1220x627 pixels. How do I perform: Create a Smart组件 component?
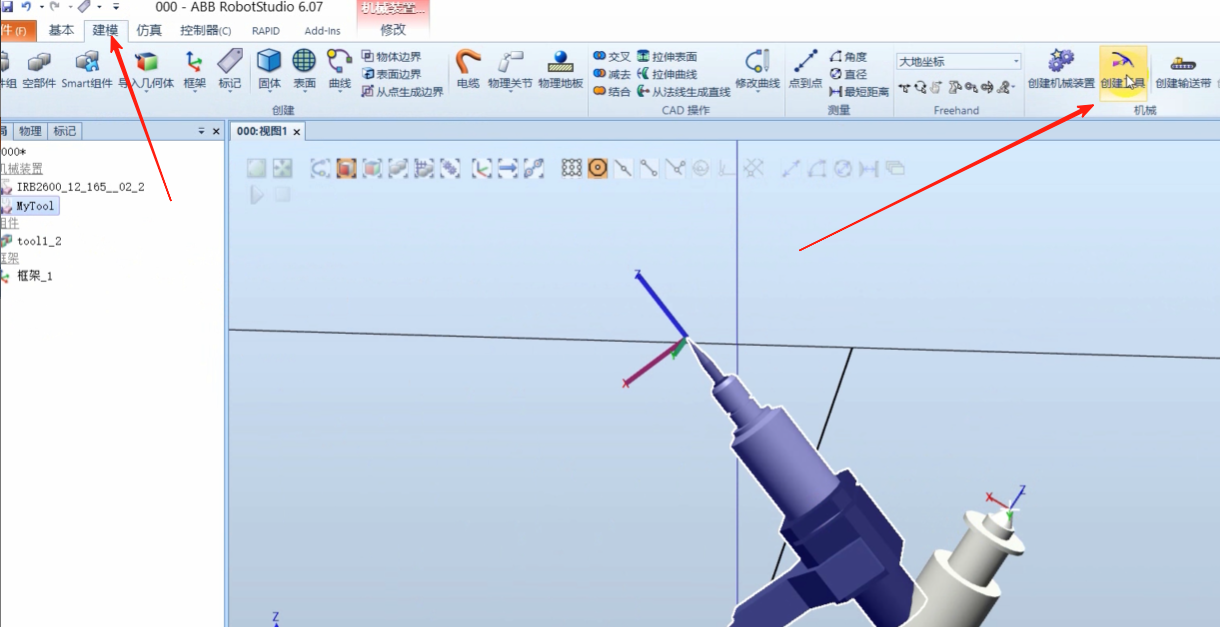point(87,70)
